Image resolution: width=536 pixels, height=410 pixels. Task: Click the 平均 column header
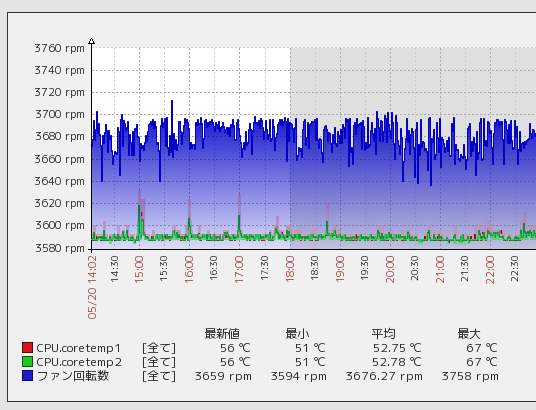pos(384,333)
